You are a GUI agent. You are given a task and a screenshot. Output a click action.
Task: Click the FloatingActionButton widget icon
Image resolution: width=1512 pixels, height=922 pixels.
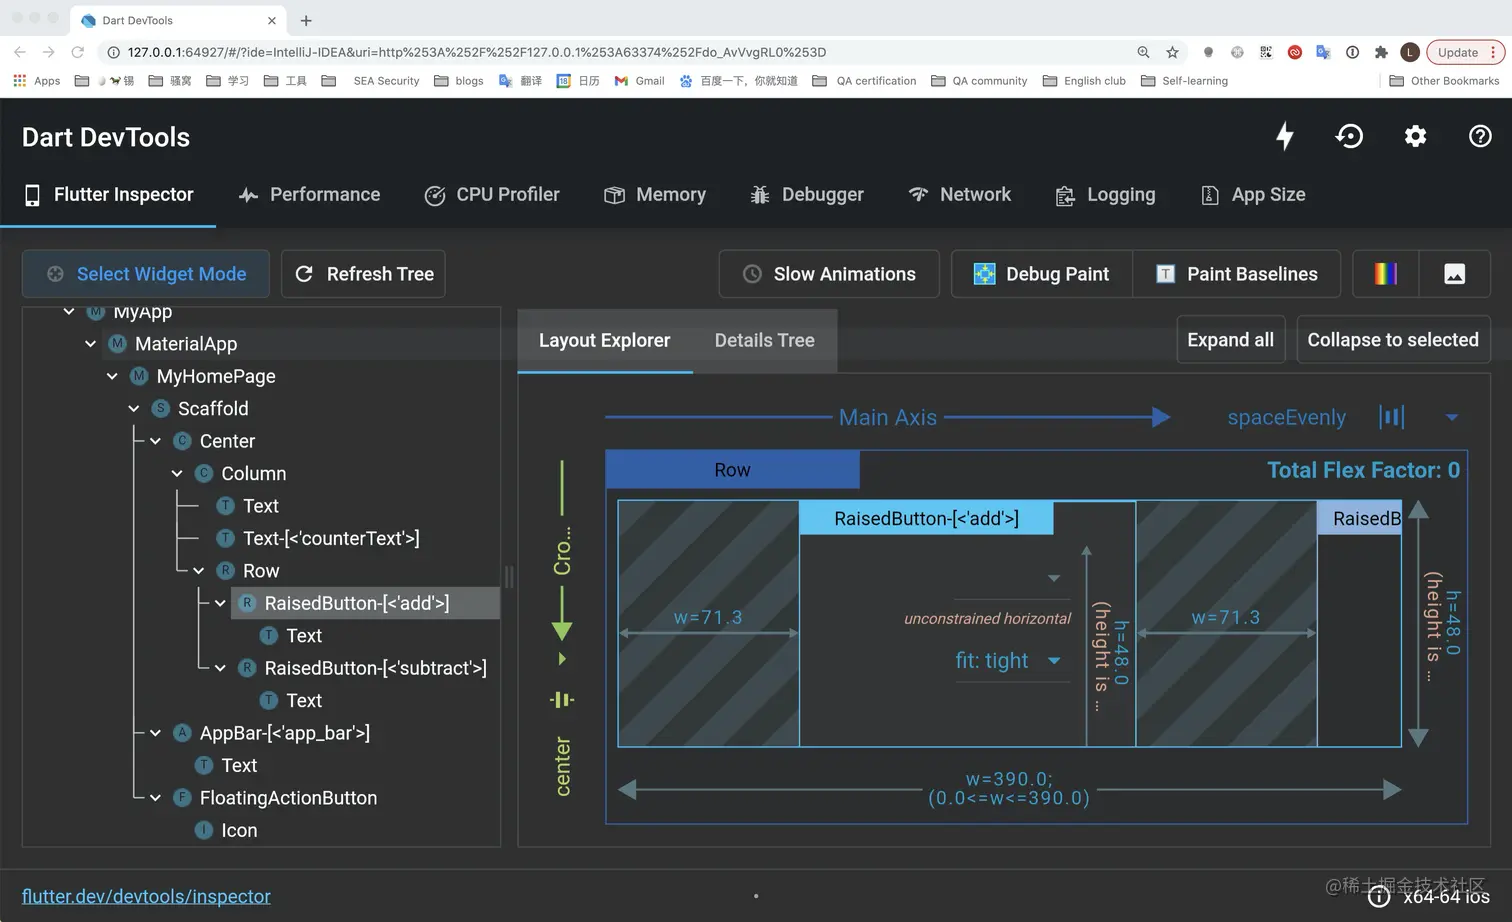click(182, 798)
